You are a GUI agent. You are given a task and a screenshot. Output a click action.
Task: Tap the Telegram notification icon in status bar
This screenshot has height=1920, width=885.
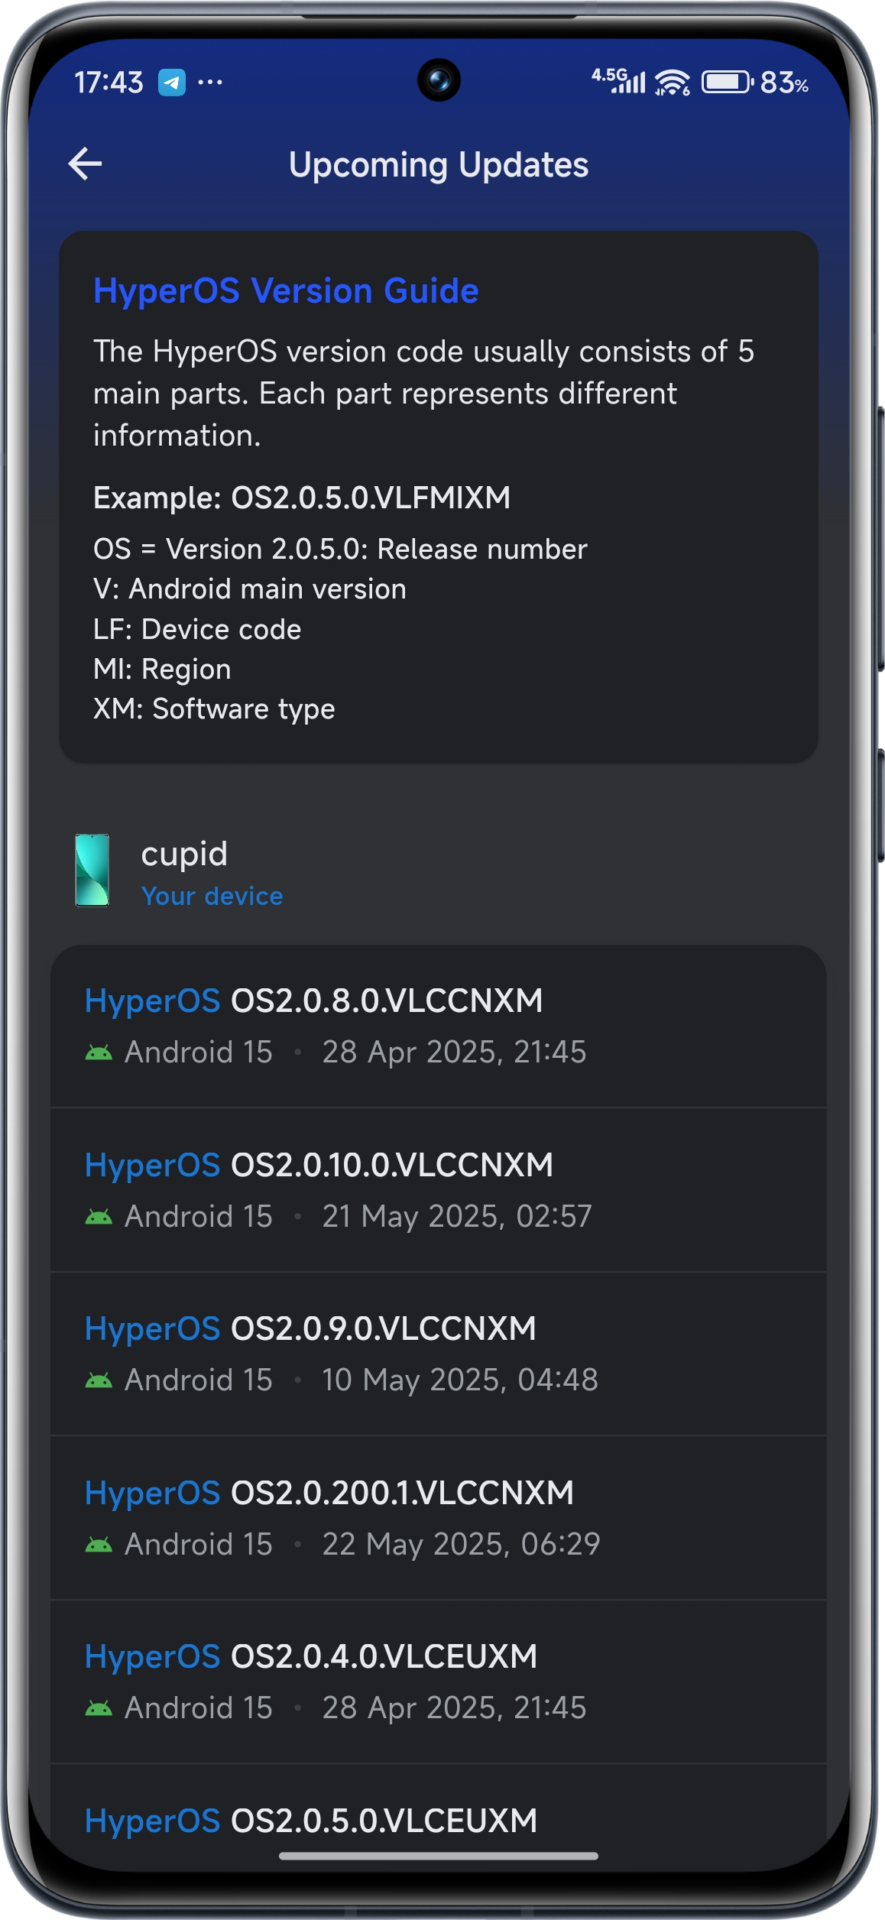pyautogui.click(x=172, y=82)
